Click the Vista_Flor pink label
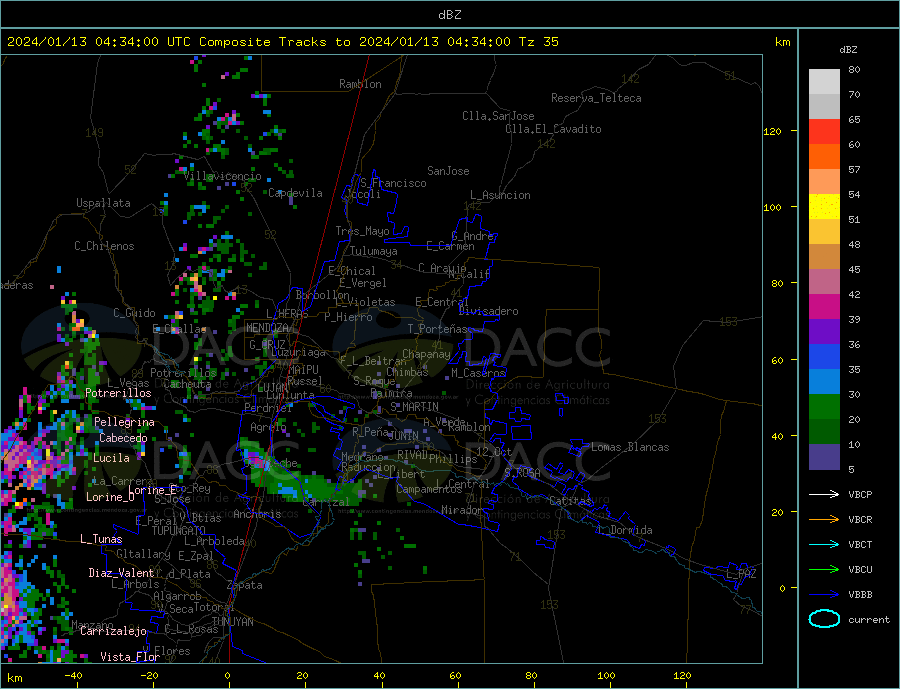 click(x=130, y=657)
